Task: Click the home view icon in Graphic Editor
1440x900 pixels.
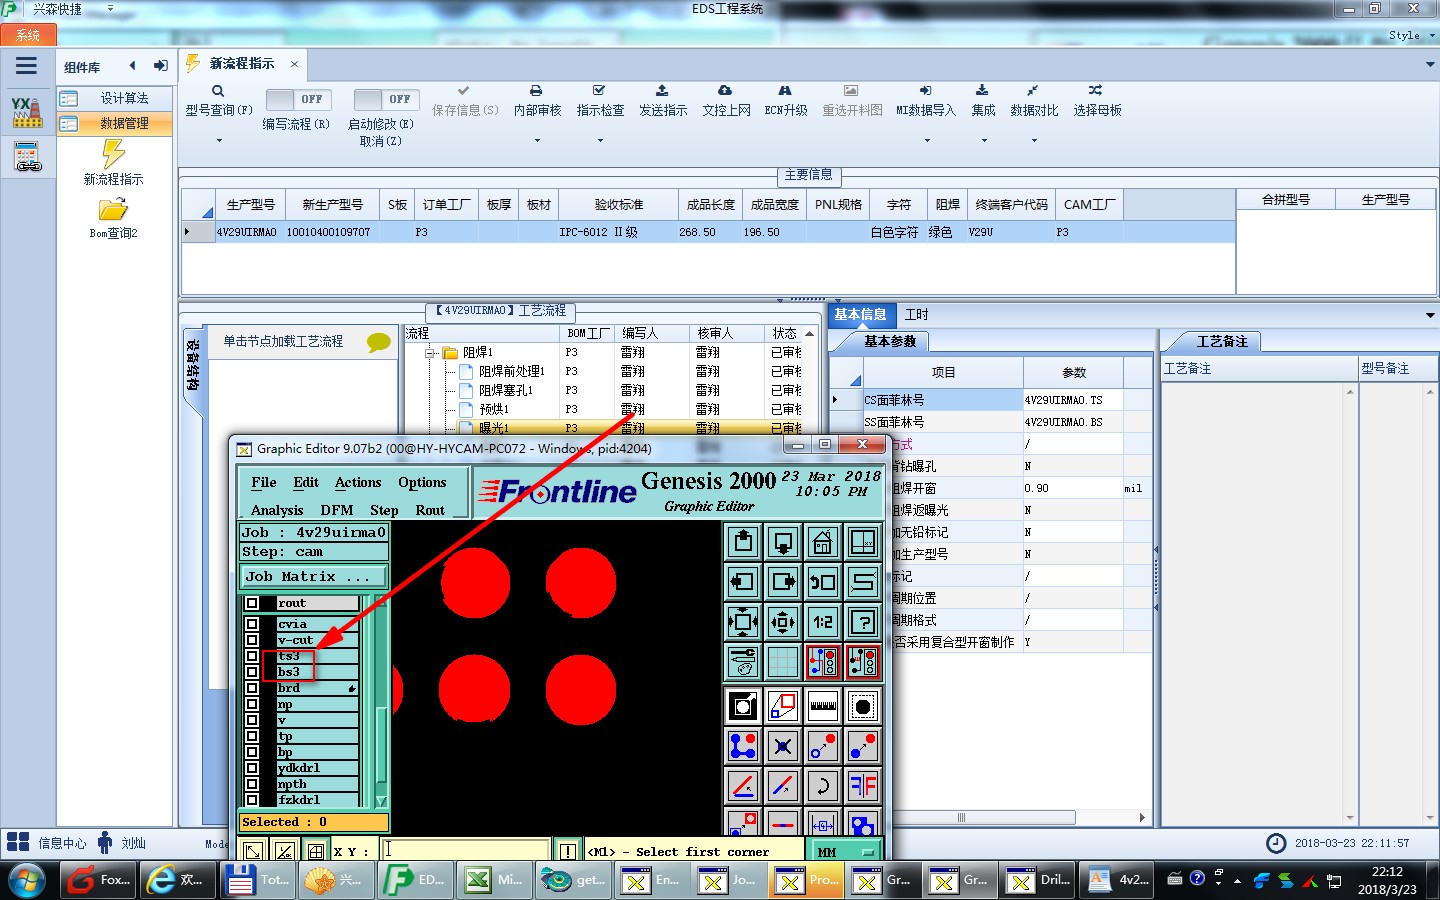Action: 823,542
